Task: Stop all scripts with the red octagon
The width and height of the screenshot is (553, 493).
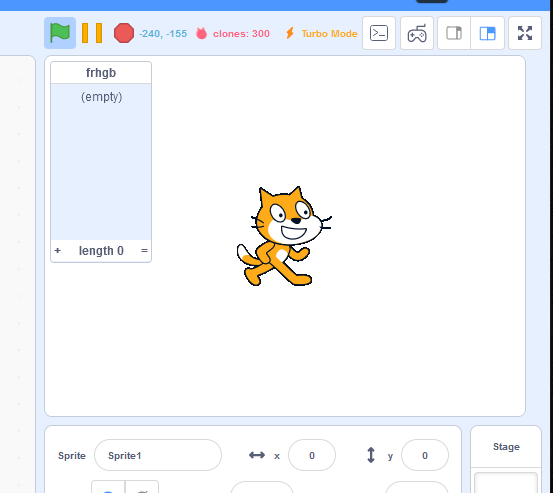Action: pos(124,33)
